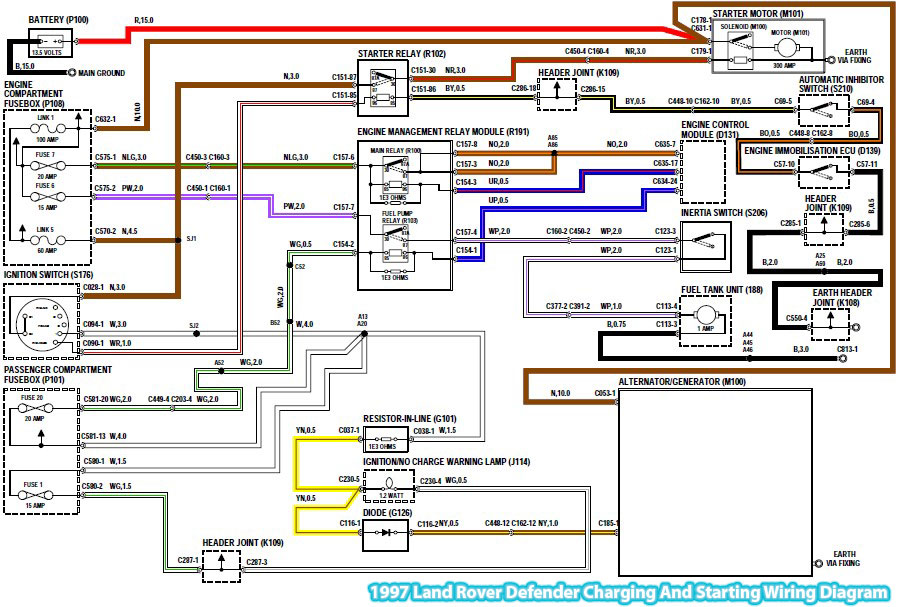Select the earth fixing terminal beside the starter motor
This screenshot has width=897, height=607.
831,59
